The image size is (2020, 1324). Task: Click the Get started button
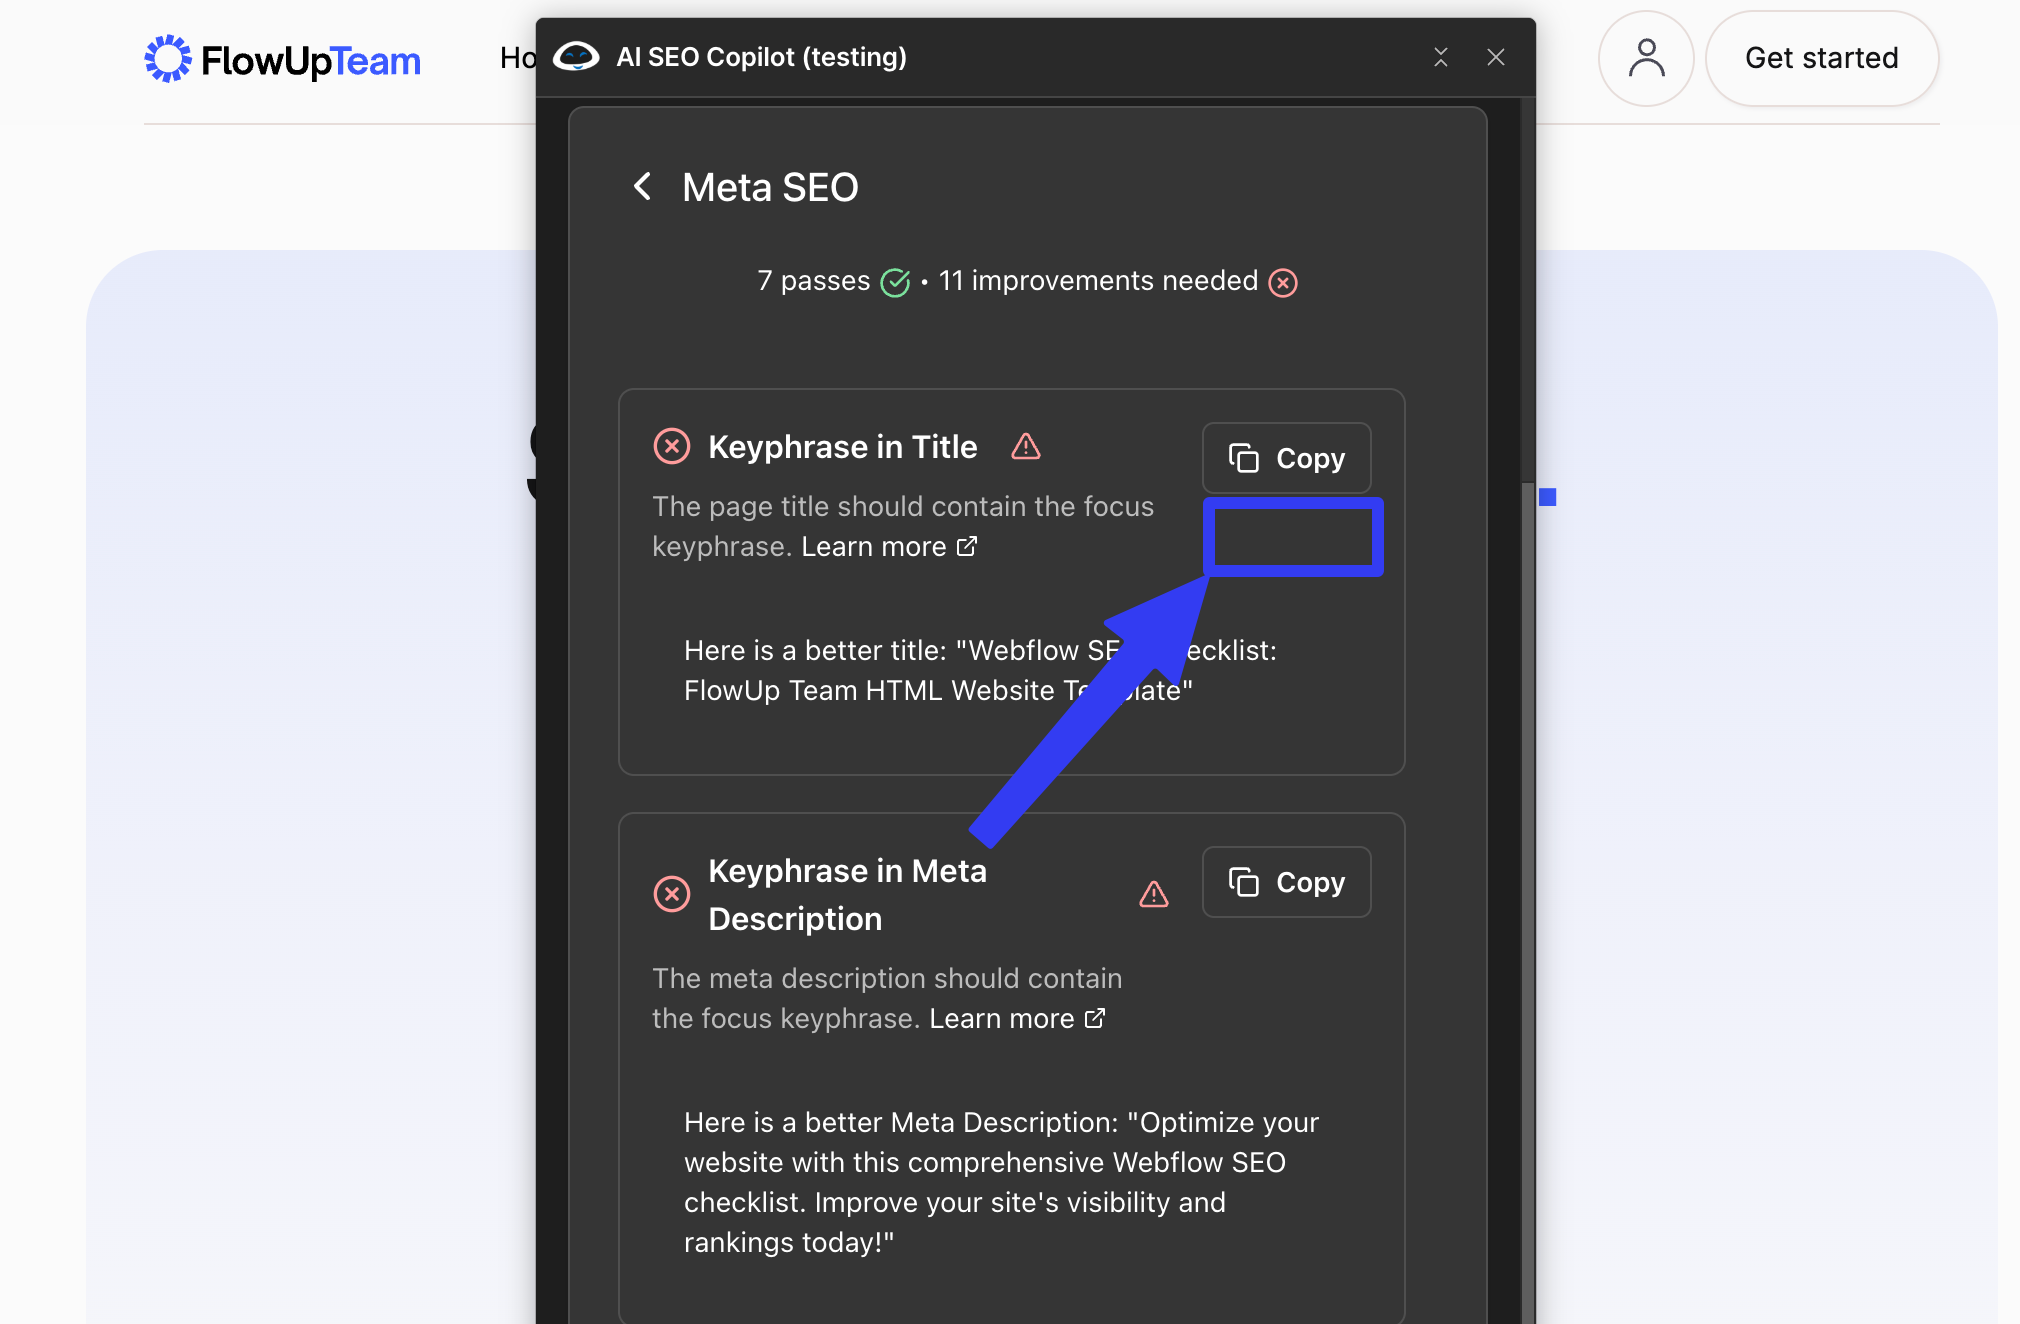(1822, 58)
